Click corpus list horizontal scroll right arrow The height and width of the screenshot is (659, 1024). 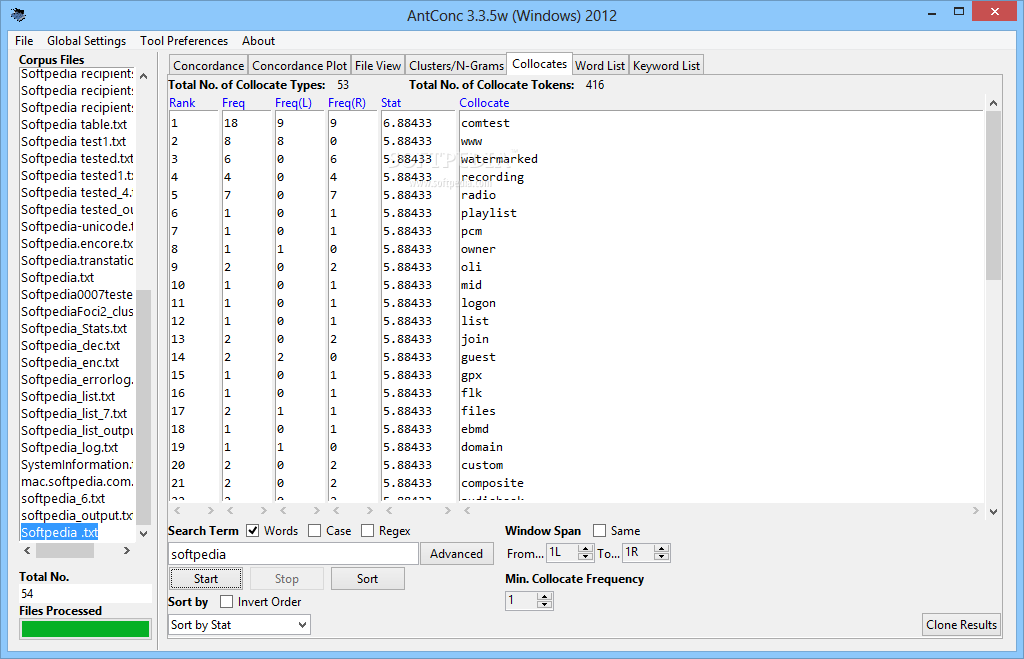pyautogui.click(x=127, y=551)
